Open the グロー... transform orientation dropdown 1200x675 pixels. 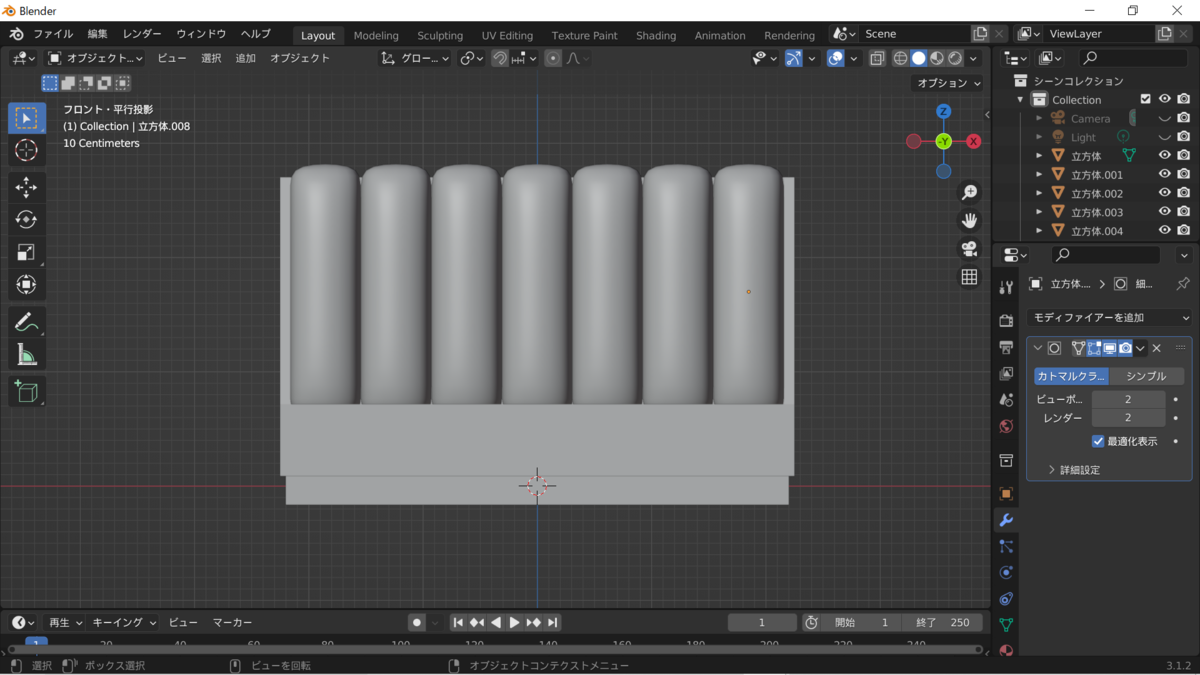coord(416,58)
